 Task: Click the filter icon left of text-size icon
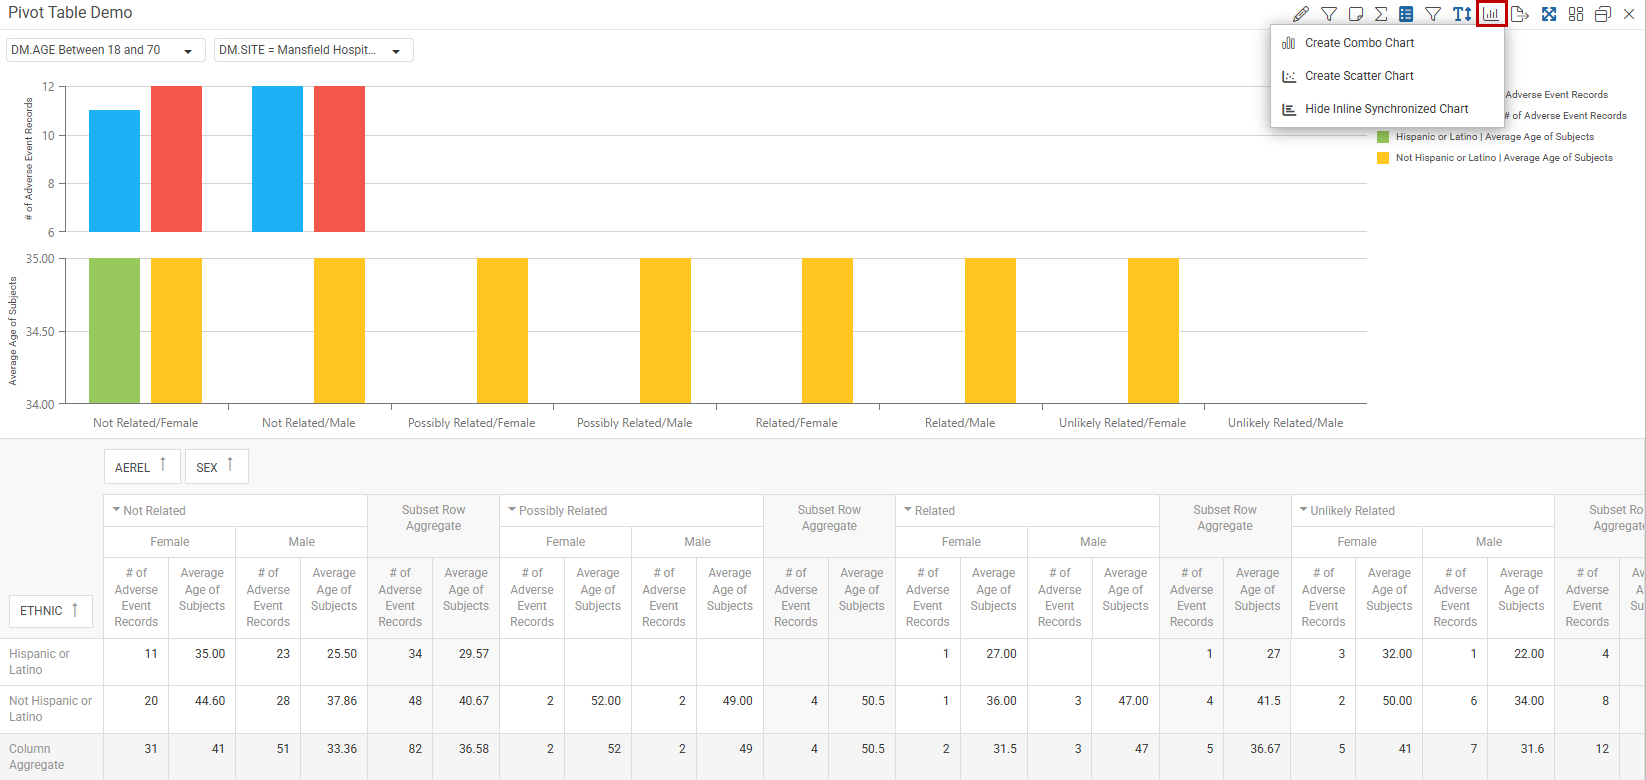pos(1433,14)
